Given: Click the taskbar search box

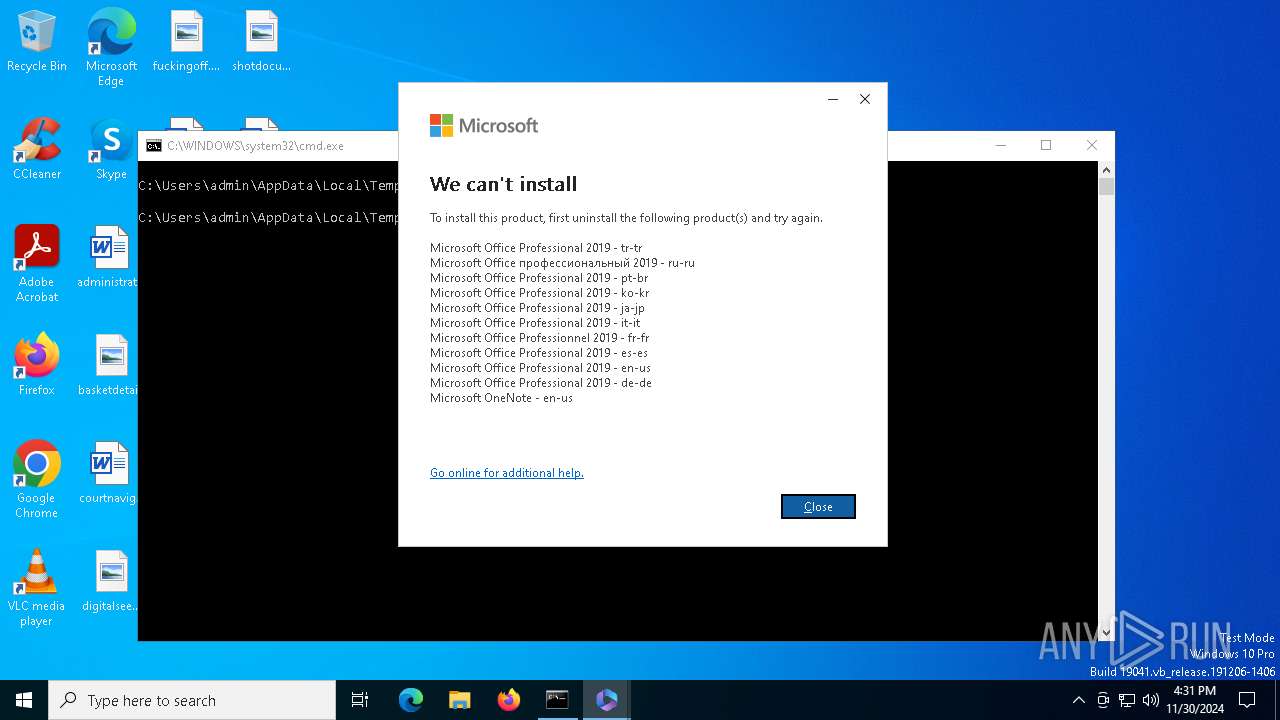Looking at the screenshot, I should (x=192, y=700).
